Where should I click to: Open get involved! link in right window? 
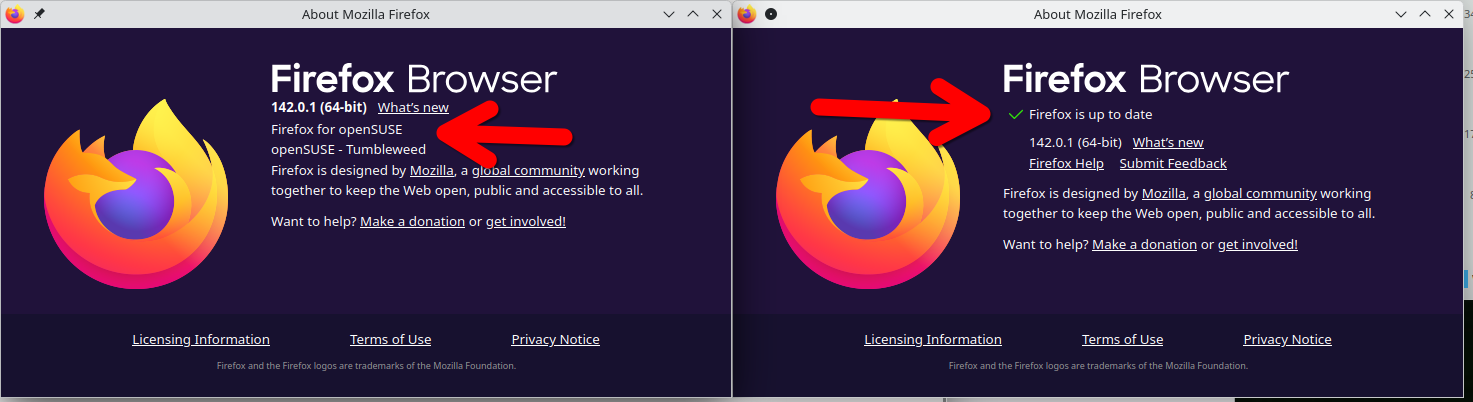1258,244
